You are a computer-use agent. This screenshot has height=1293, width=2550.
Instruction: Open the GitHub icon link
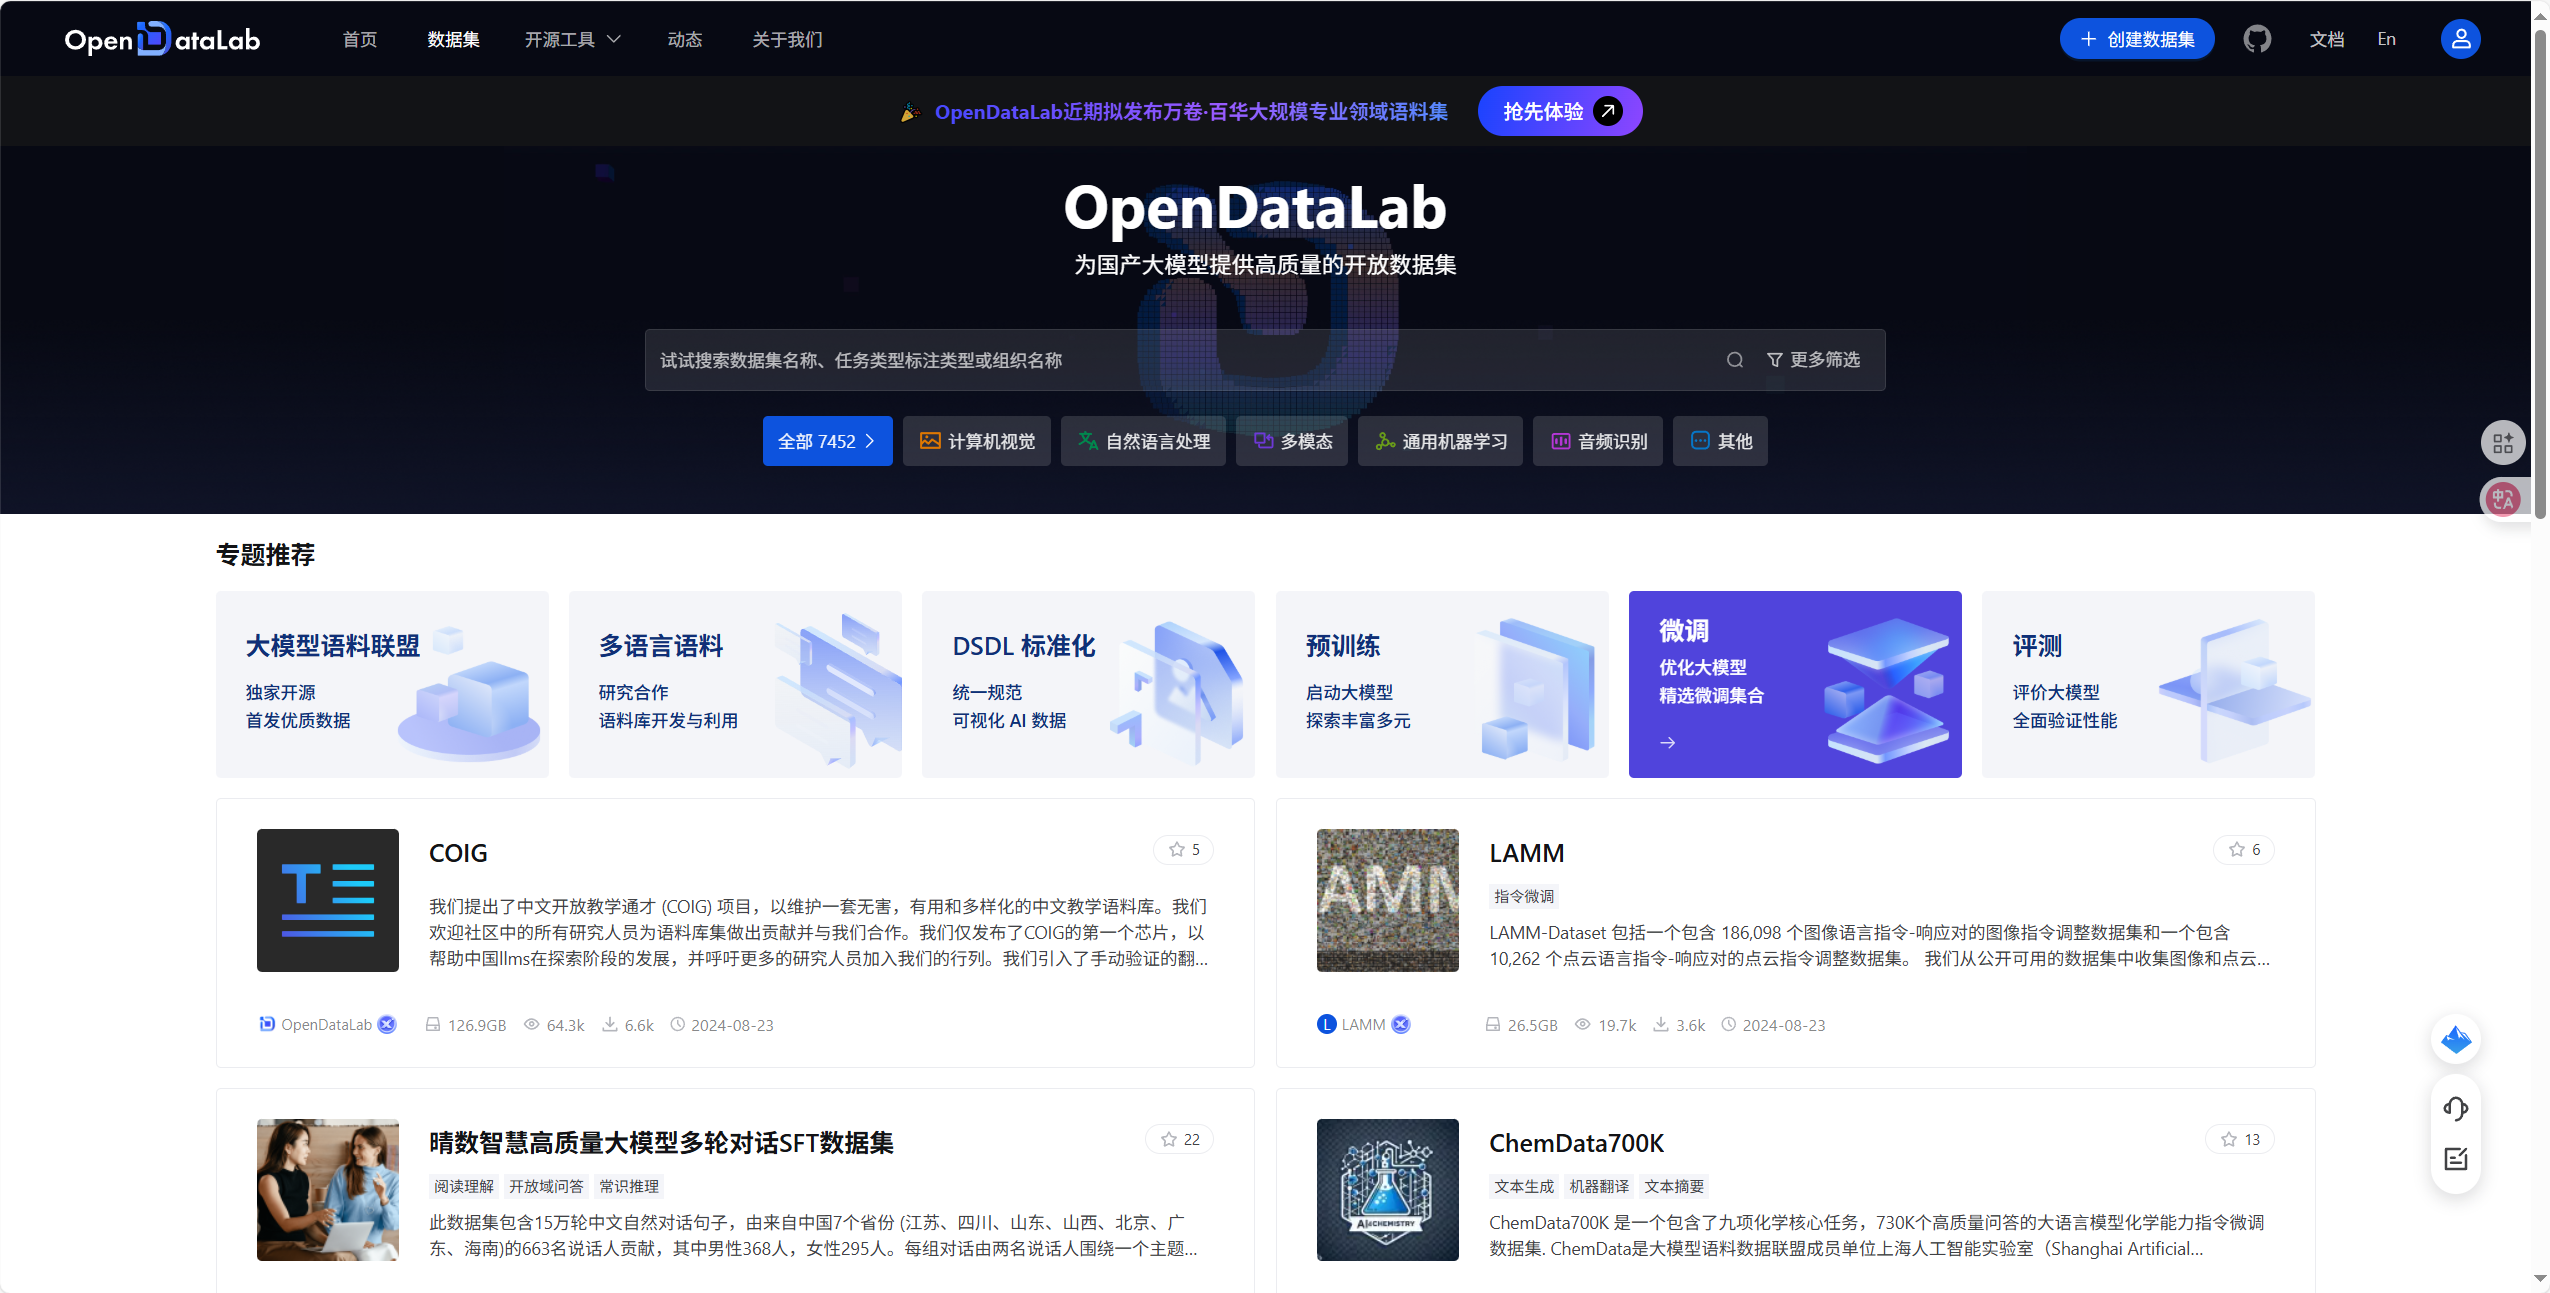coord(2256,39)
